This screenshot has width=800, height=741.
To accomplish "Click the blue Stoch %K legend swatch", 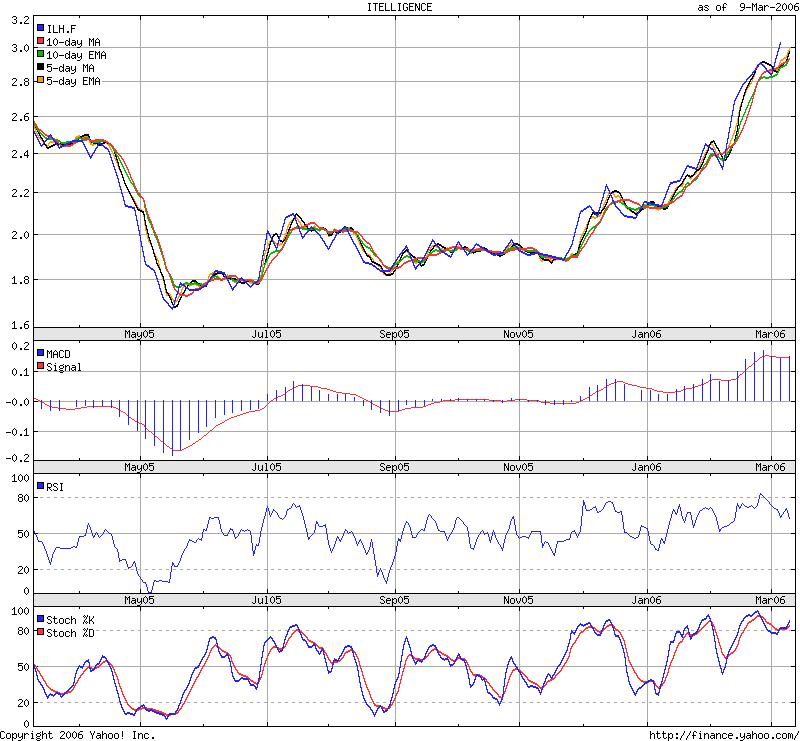I will click(x=39, y=619).
